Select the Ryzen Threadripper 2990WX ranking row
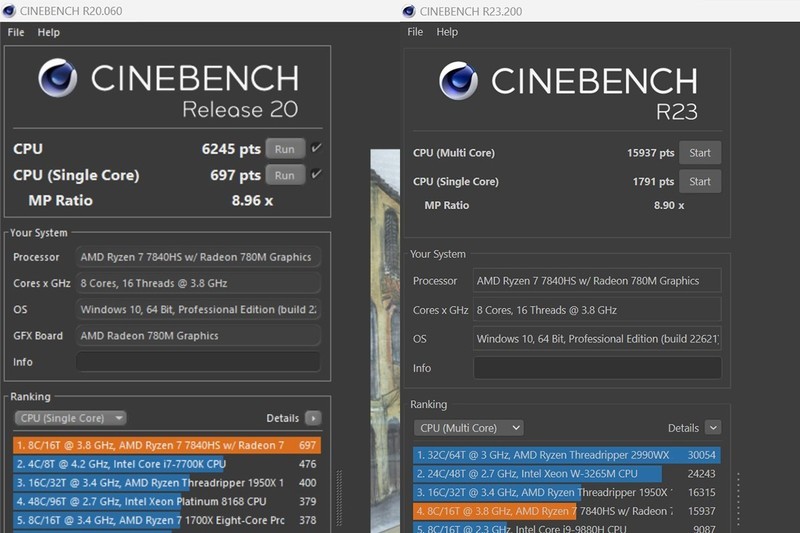This screenshot has width=800, height=533. click(x=566, y=455)
